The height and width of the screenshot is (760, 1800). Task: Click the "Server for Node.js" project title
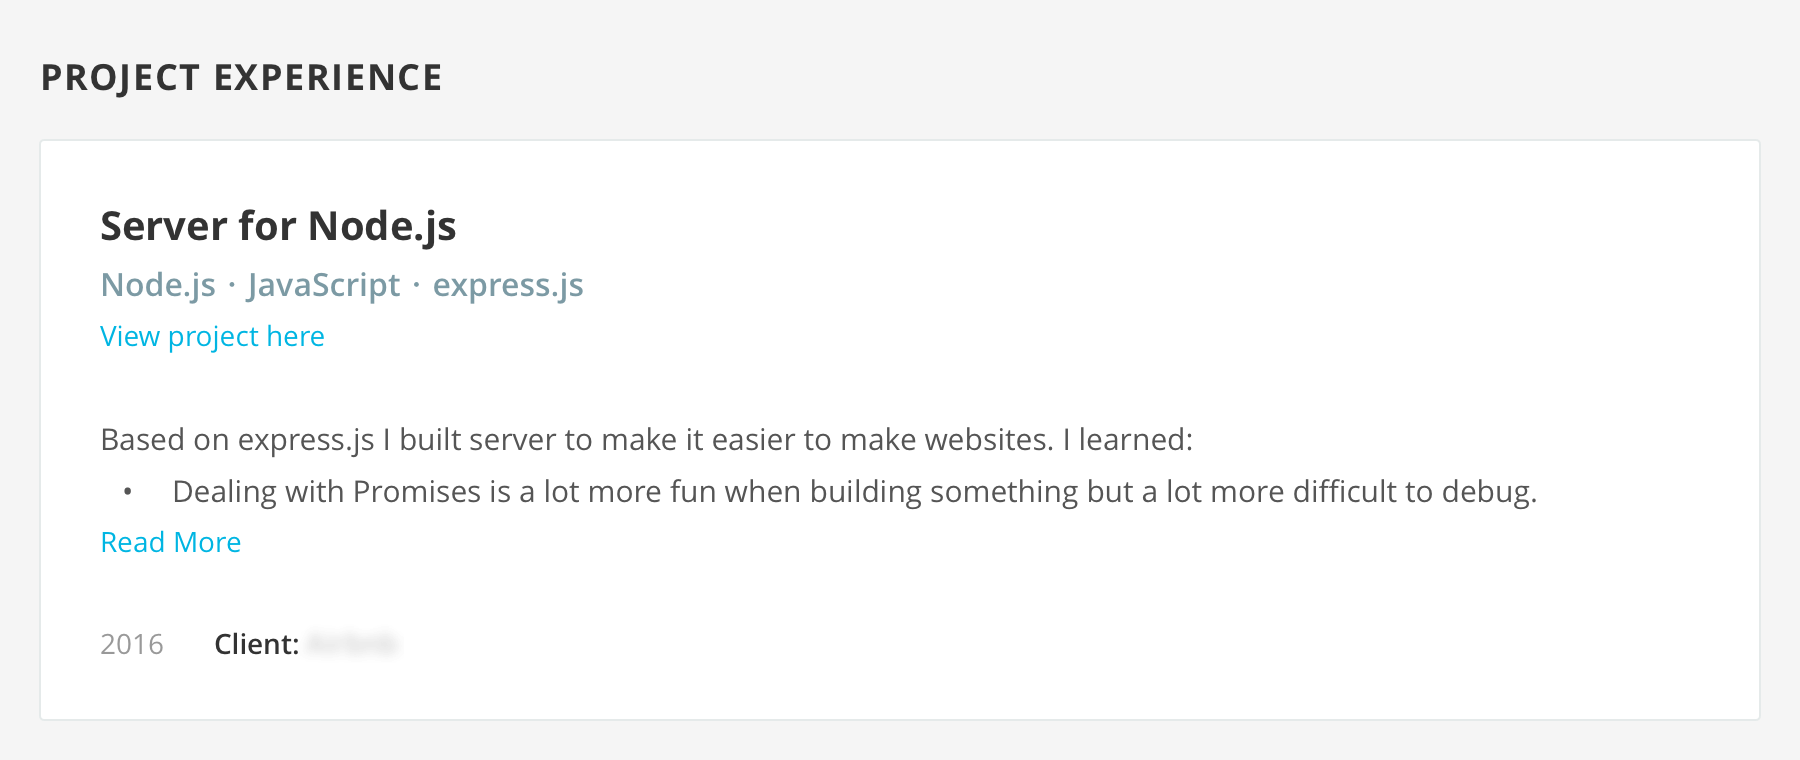point(278,227)
